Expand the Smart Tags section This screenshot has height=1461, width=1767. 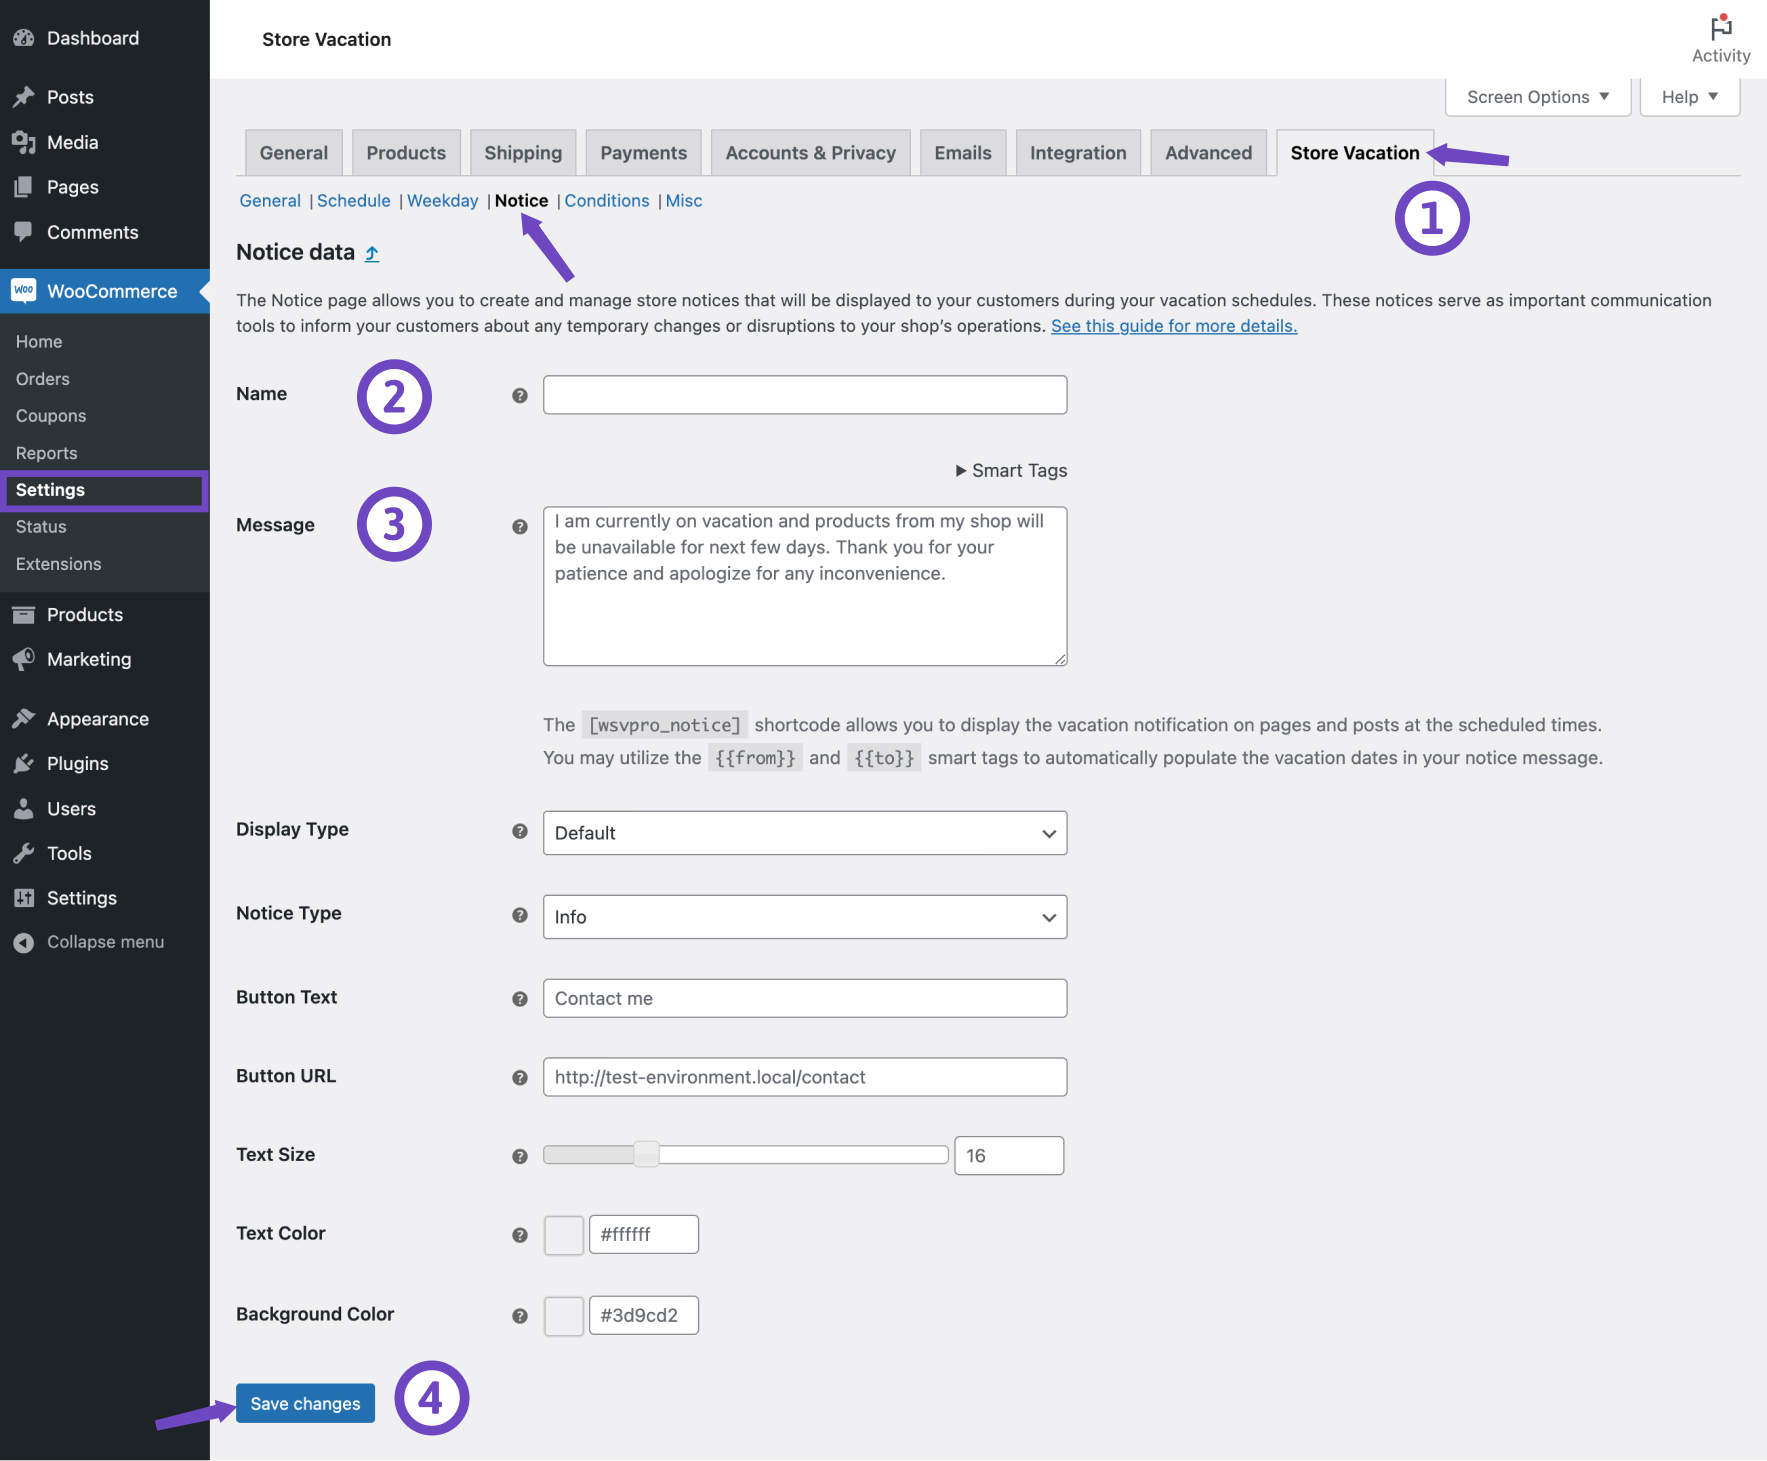[1010, 470]
